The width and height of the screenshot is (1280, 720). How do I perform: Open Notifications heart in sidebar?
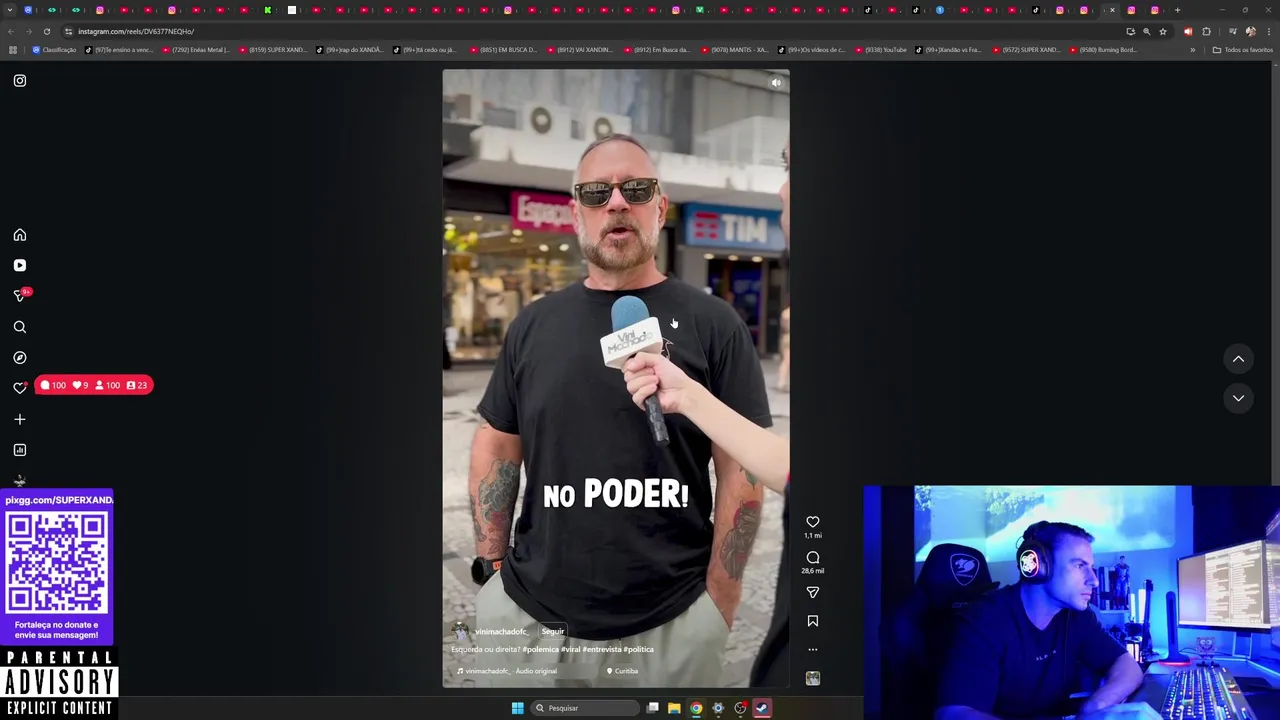pos(20,388)
